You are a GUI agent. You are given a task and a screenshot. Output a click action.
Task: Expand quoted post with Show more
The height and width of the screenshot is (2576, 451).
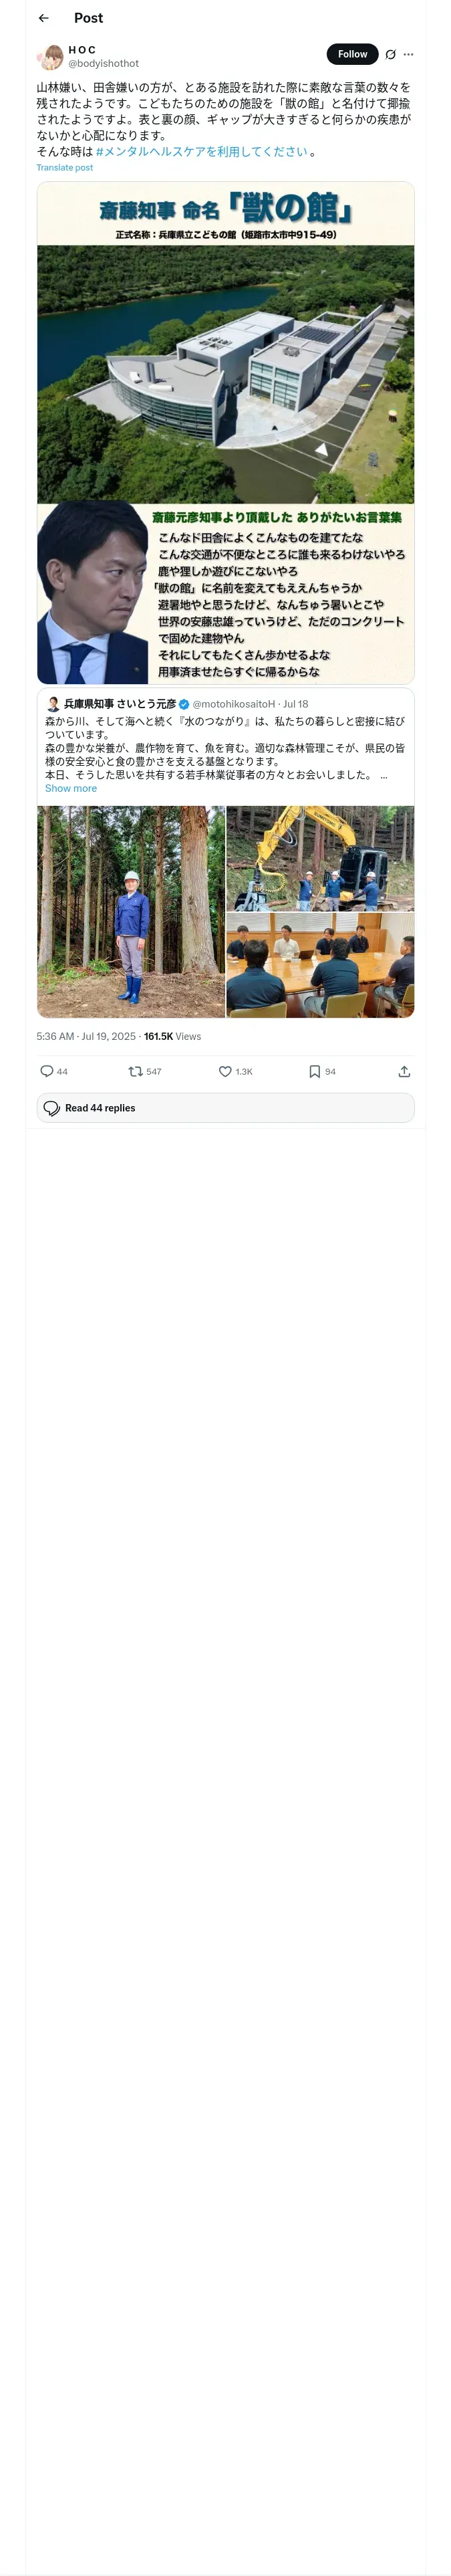point(71,788)
